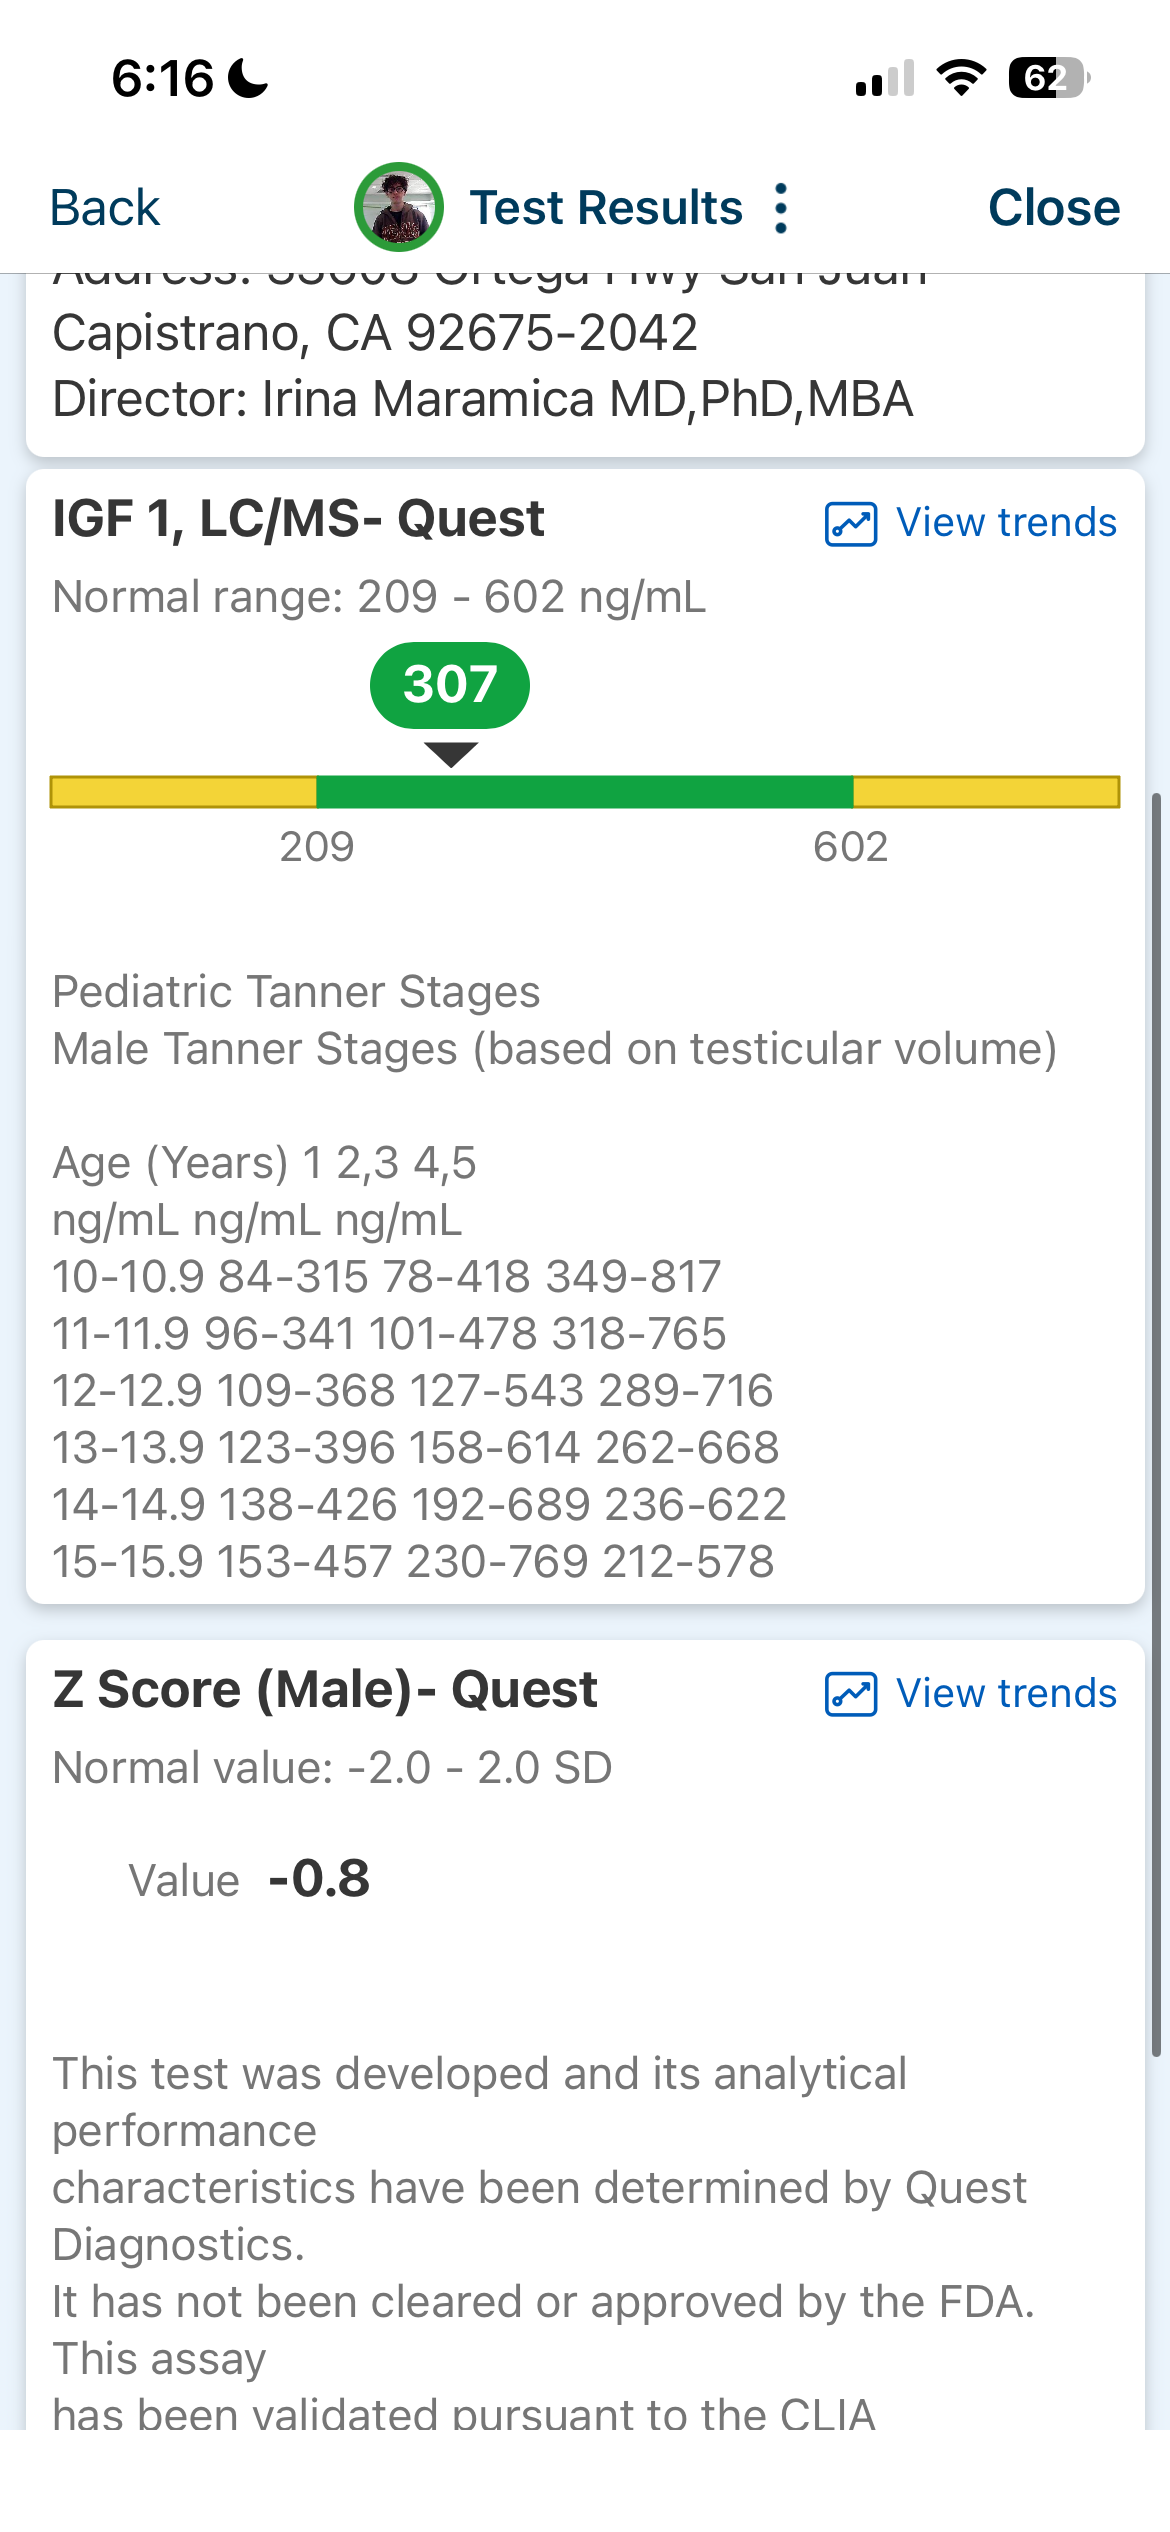Screen dimensions: 1170x2532
Task: Tap the cellular signal bars icon
Action: 885,78
